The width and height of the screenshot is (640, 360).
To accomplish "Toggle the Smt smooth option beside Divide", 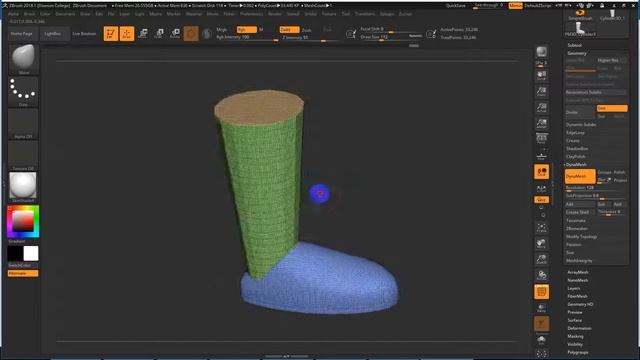I will 612,108.
